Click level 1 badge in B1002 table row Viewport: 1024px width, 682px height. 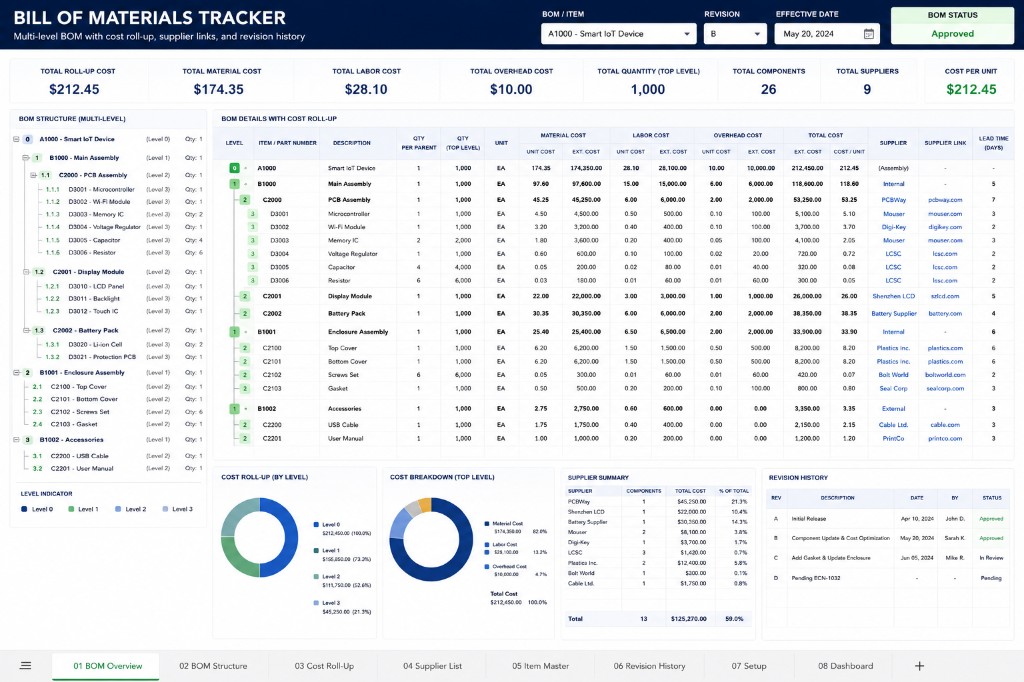coord(234,409)
